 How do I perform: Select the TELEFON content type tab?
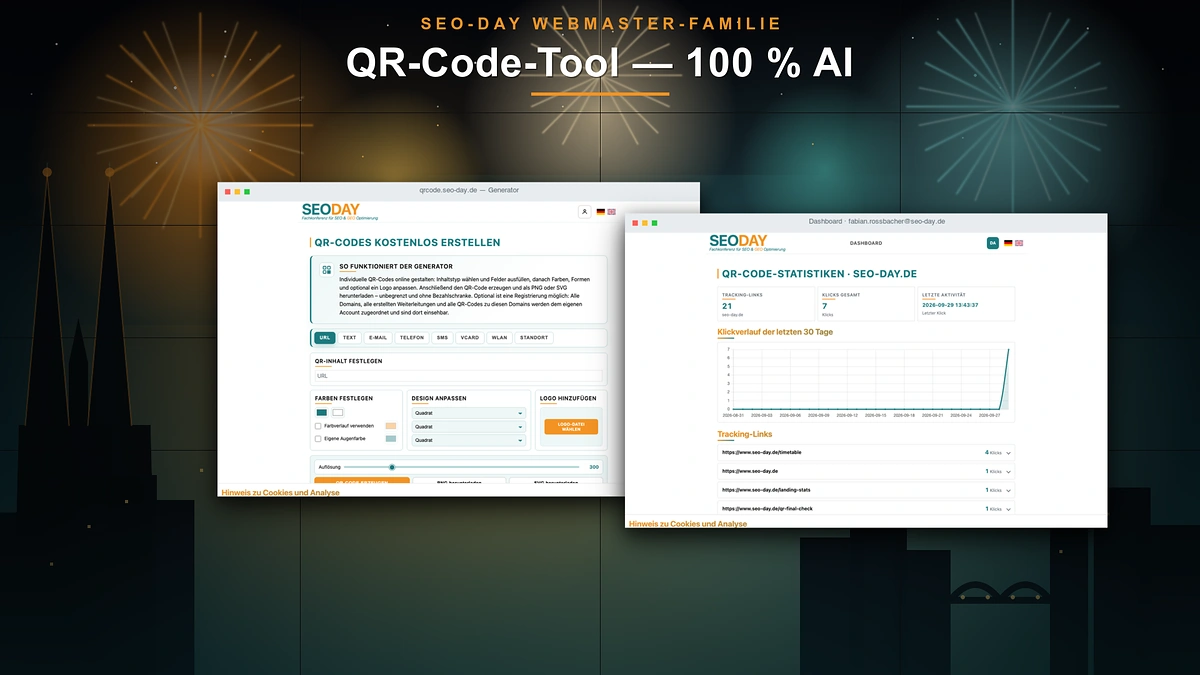pyautogui.click(x=412, y=338)
